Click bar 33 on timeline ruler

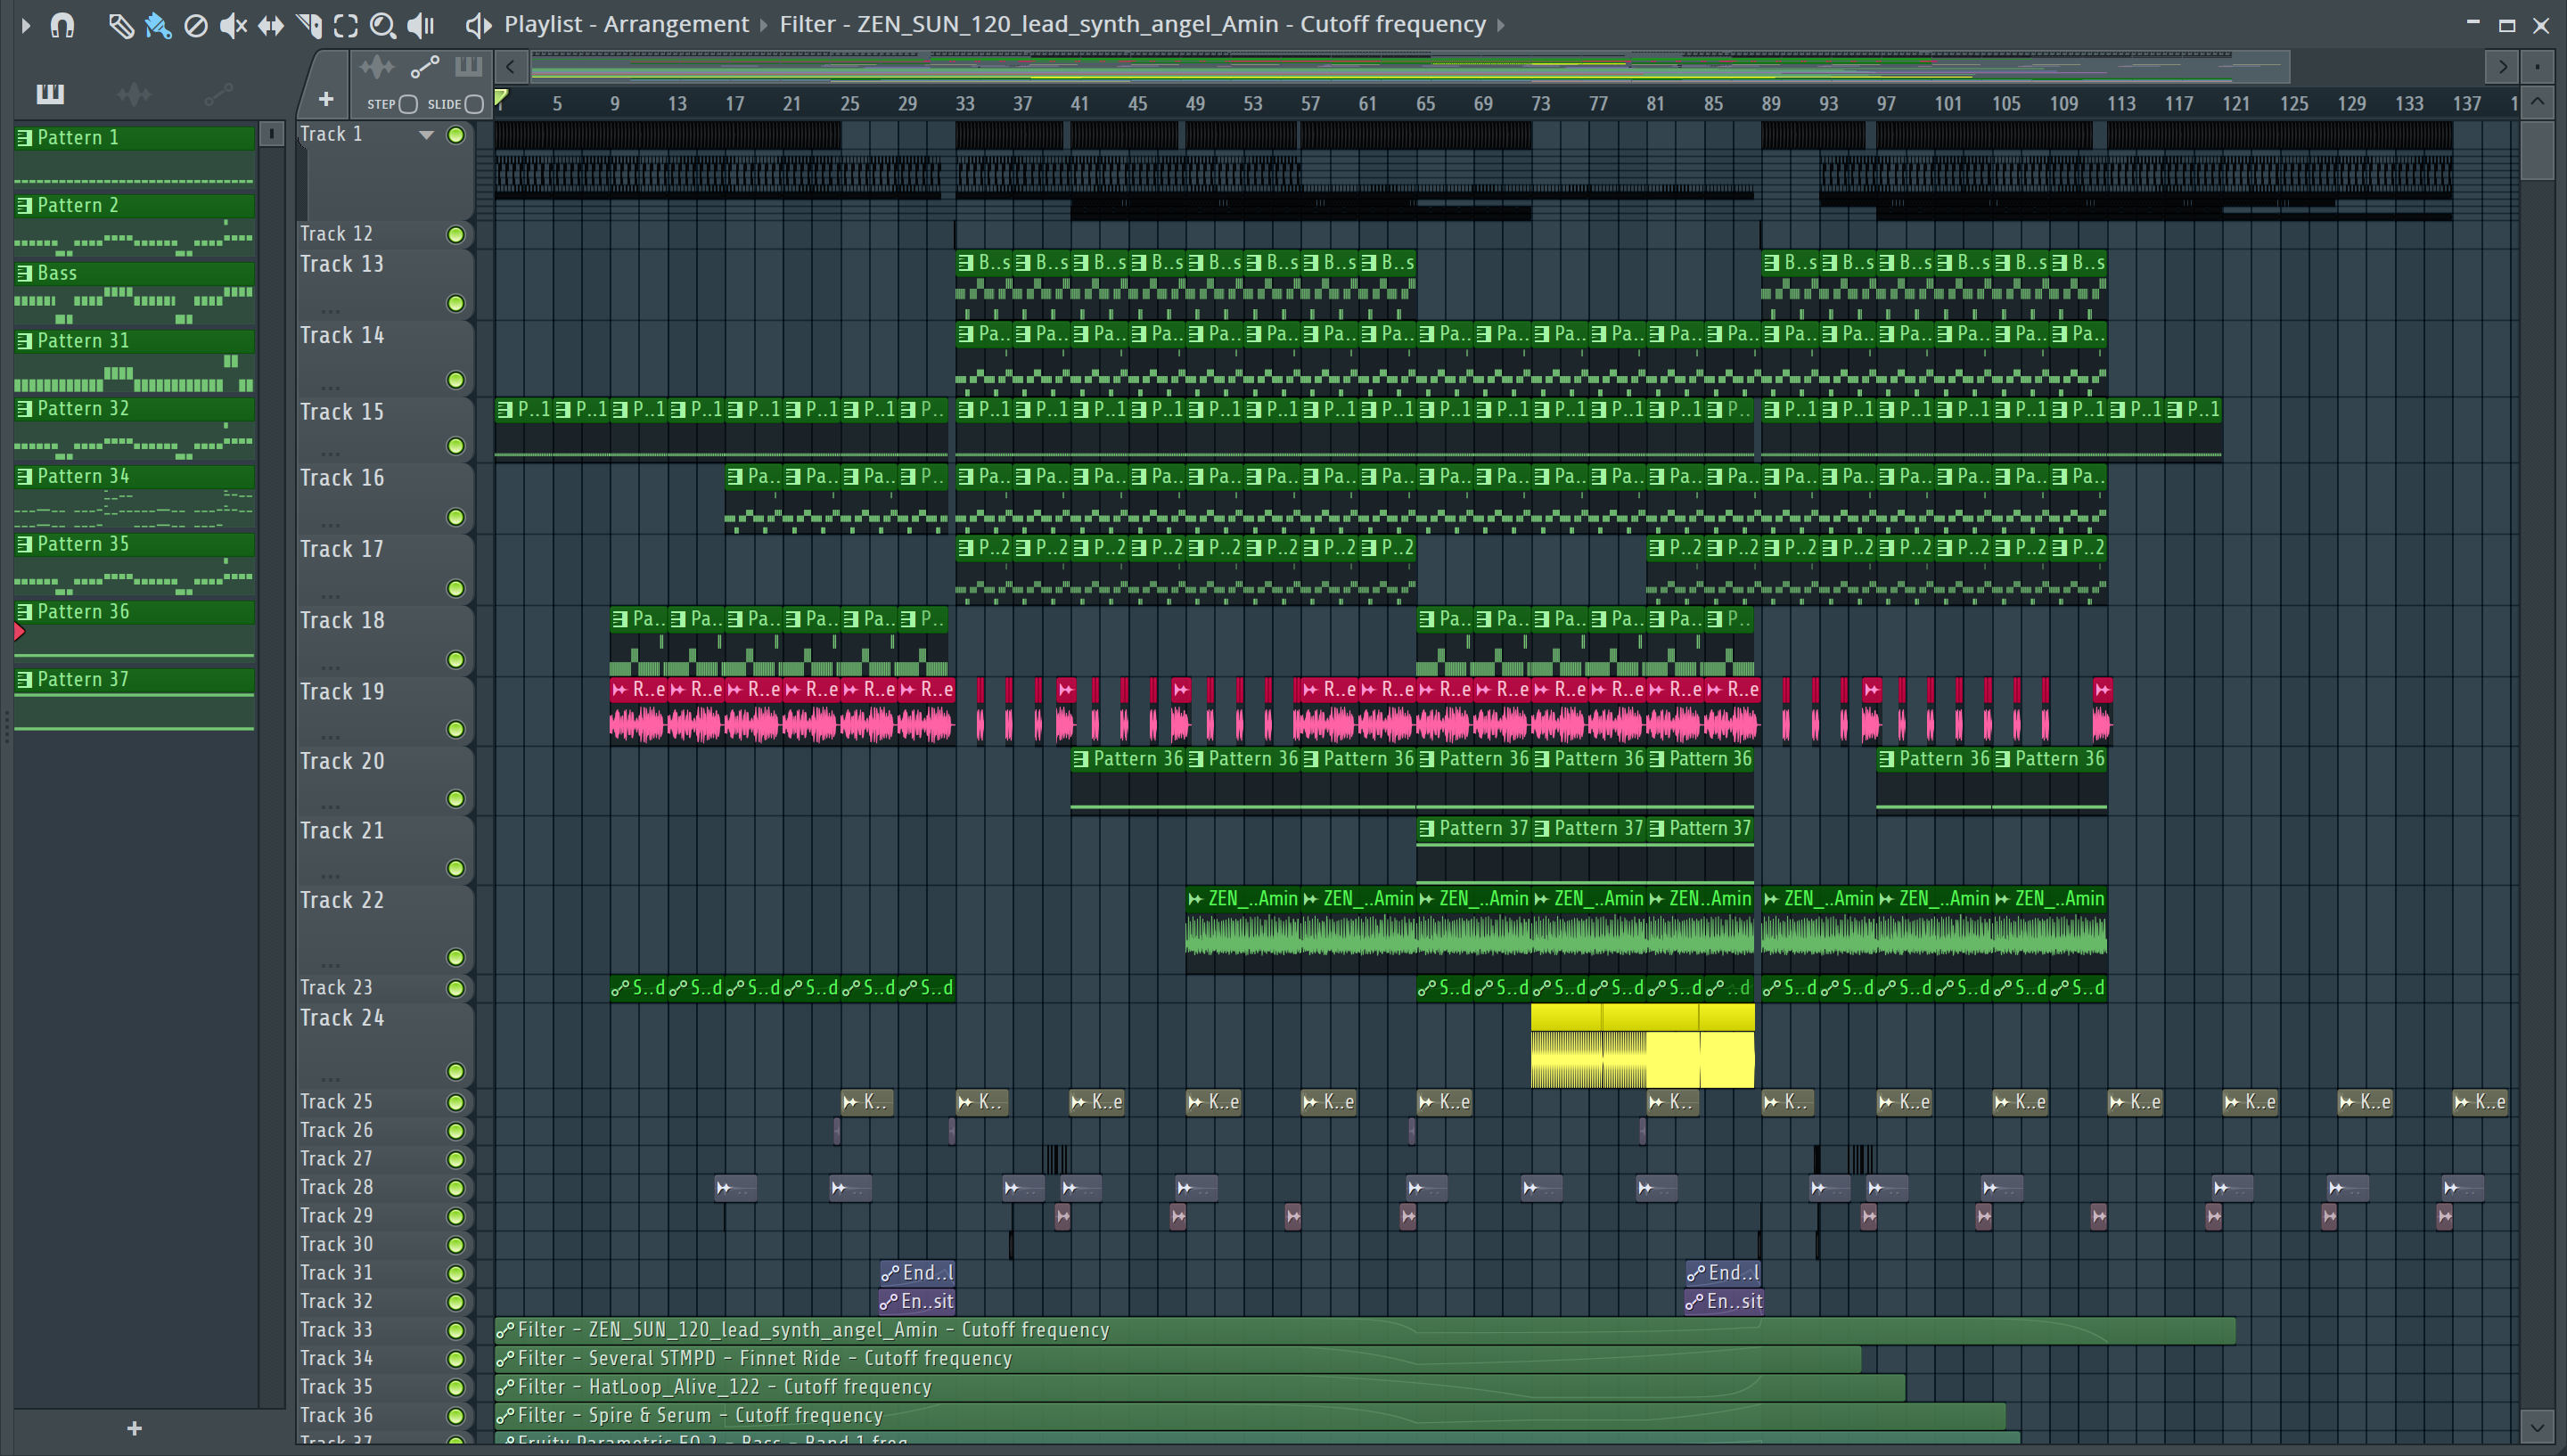(x=965, y=103)
